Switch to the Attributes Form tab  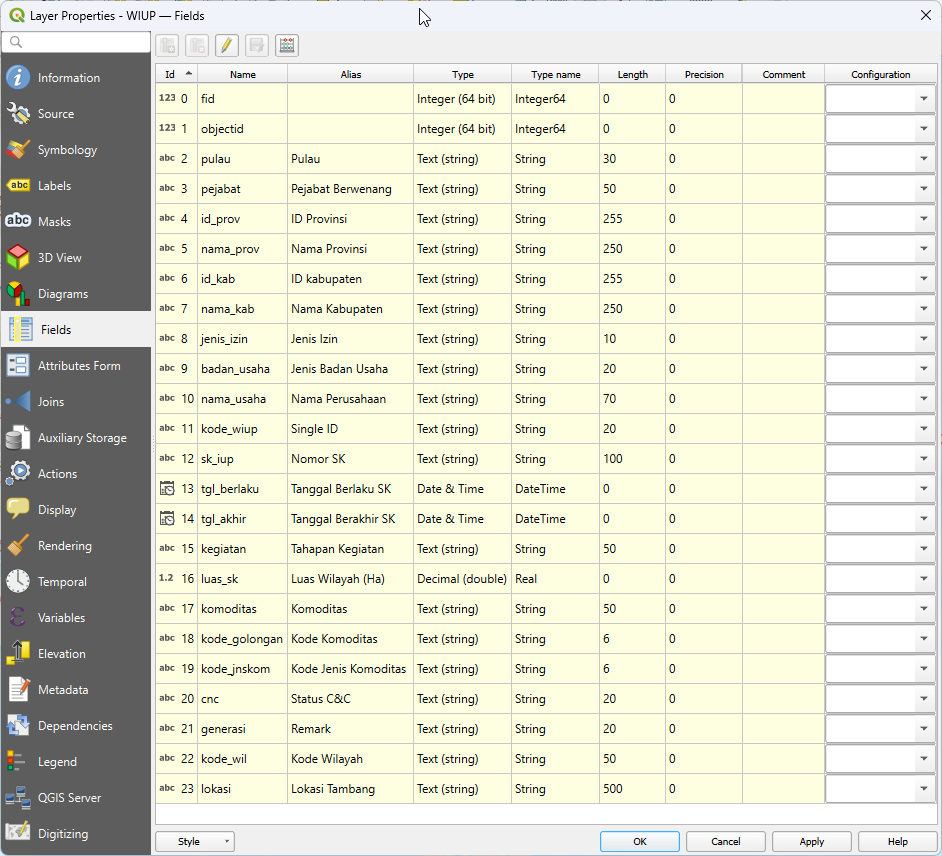tap(78, 366)
